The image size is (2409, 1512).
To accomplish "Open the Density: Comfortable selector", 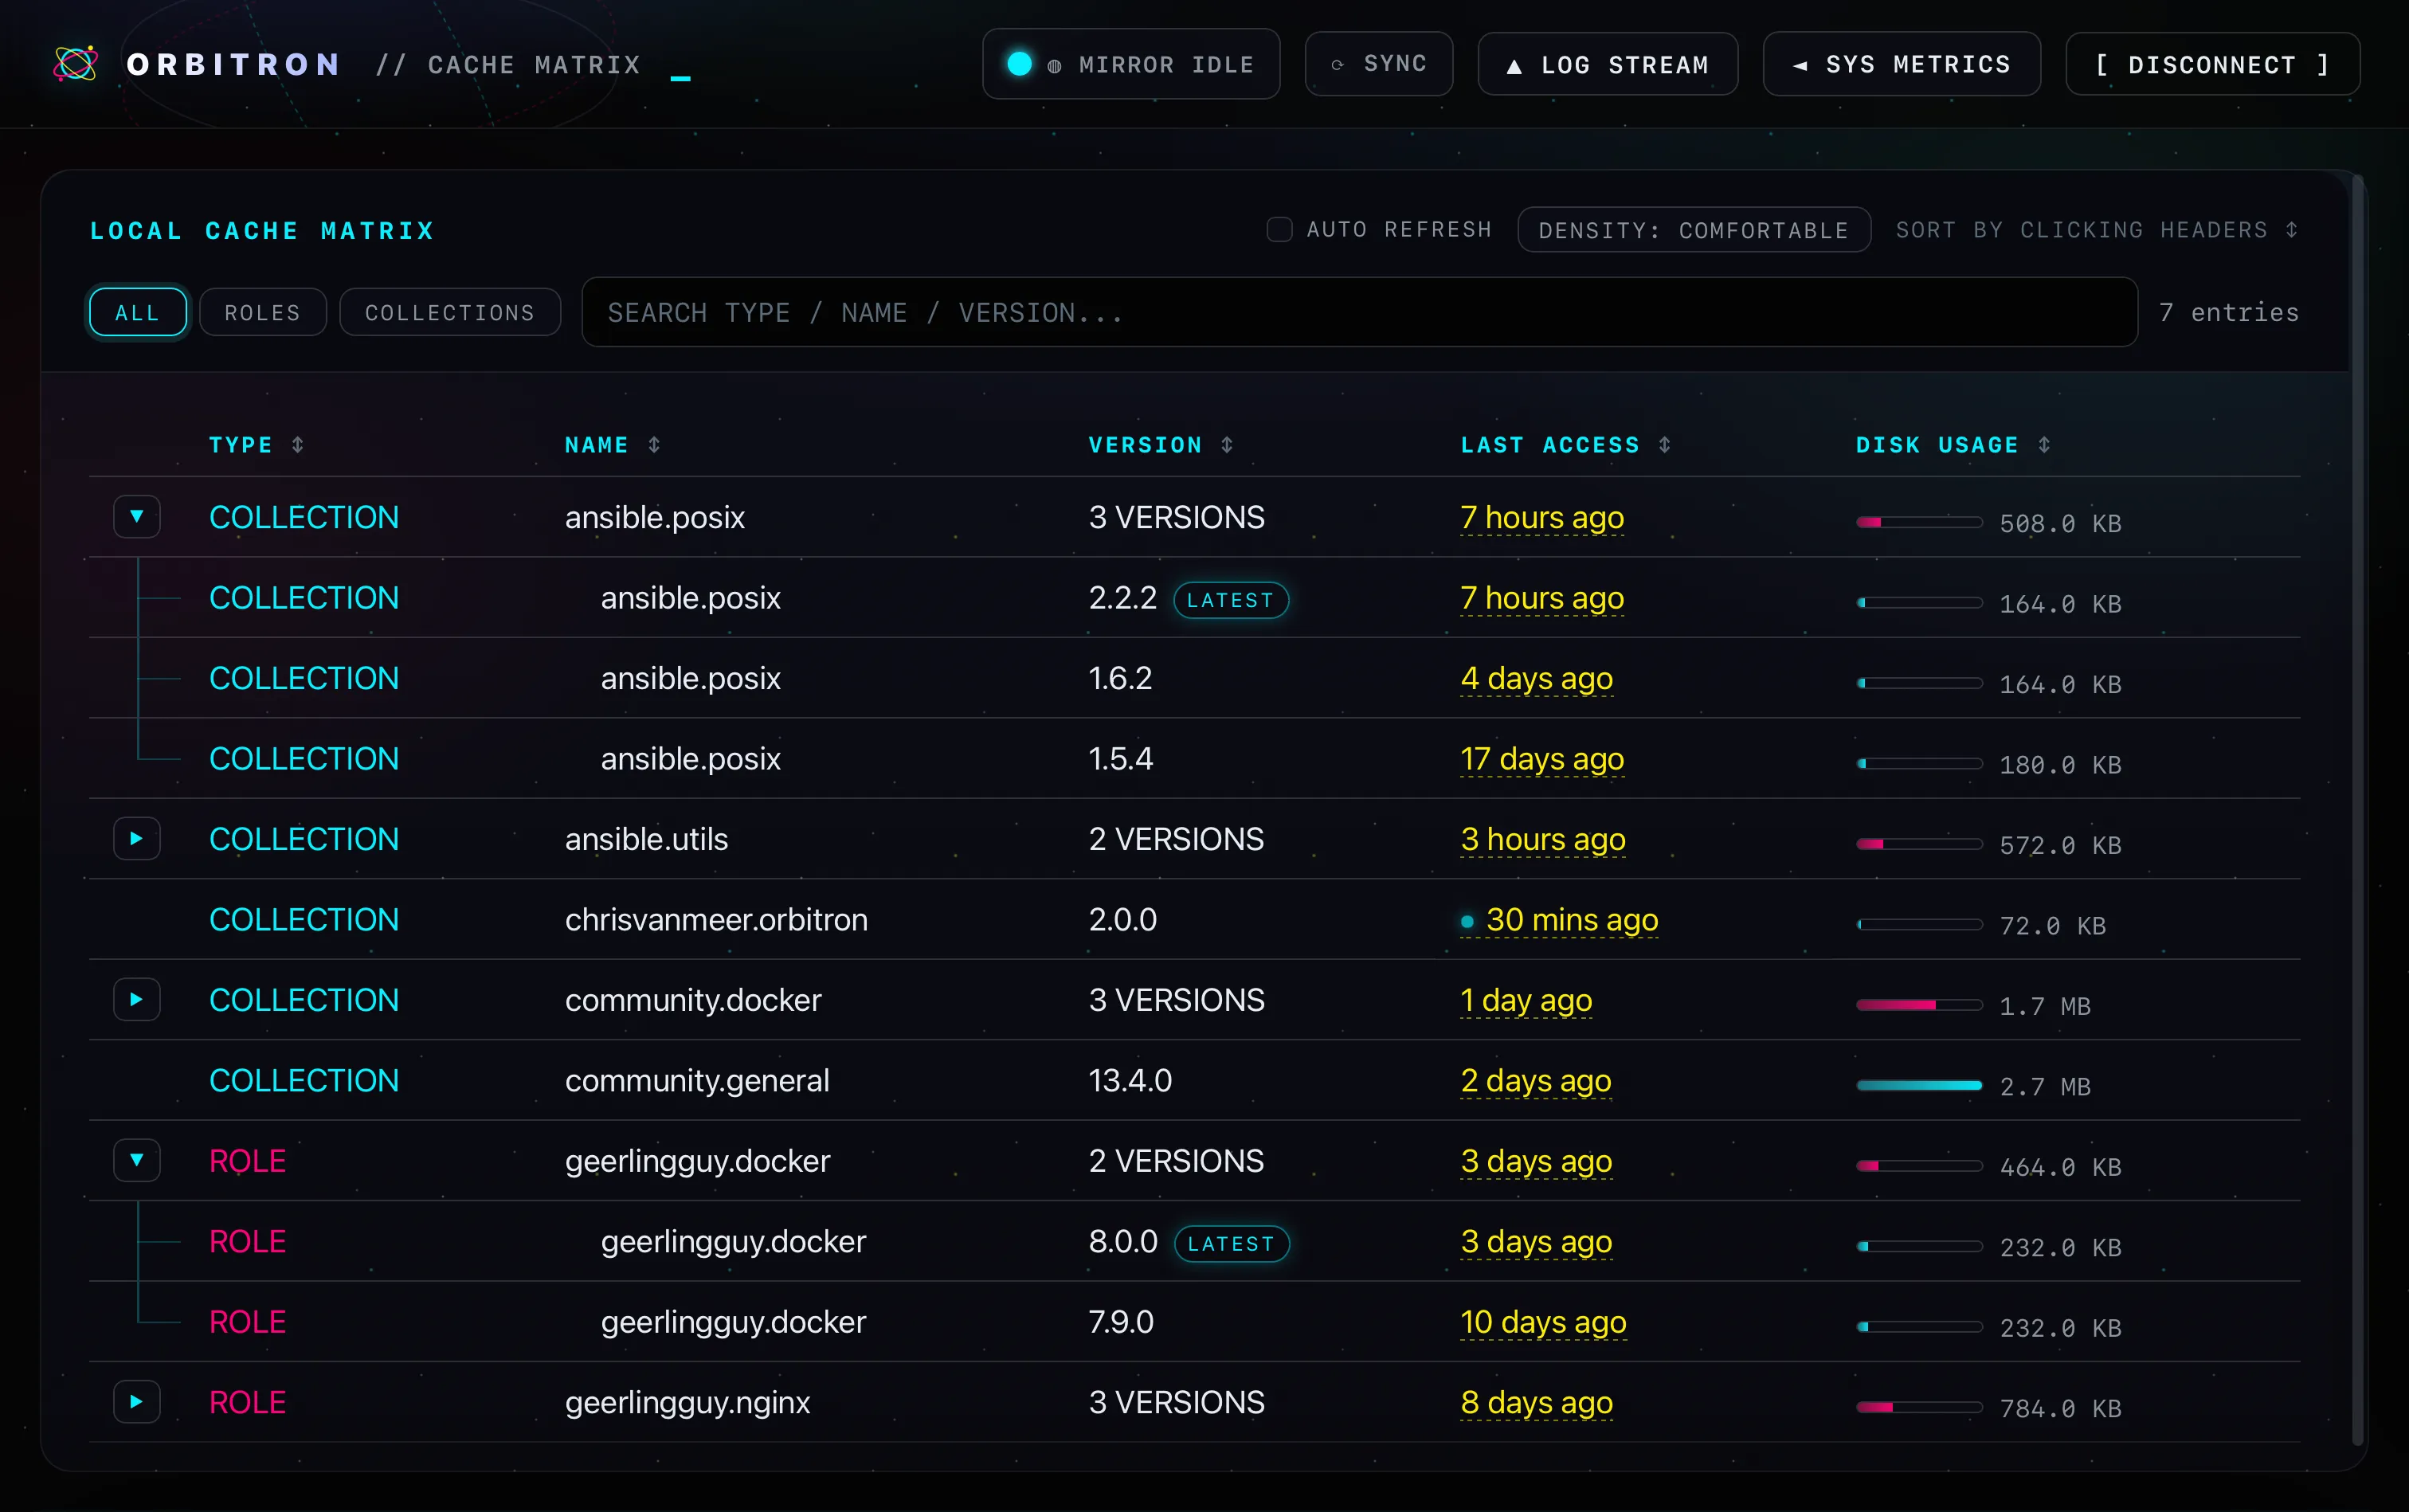I will [x=1694, y=230].
